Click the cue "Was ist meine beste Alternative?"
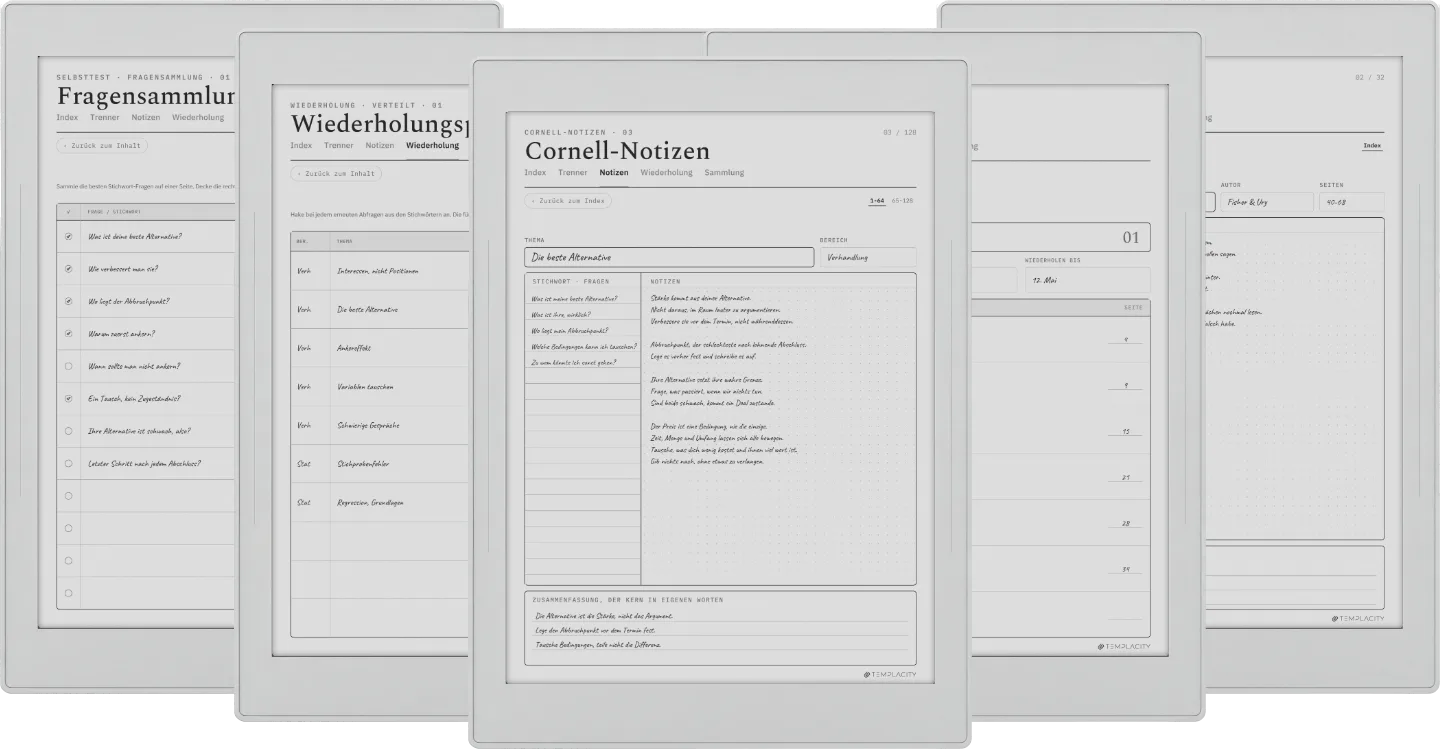 pyautogui.click(x=574, y=298)
